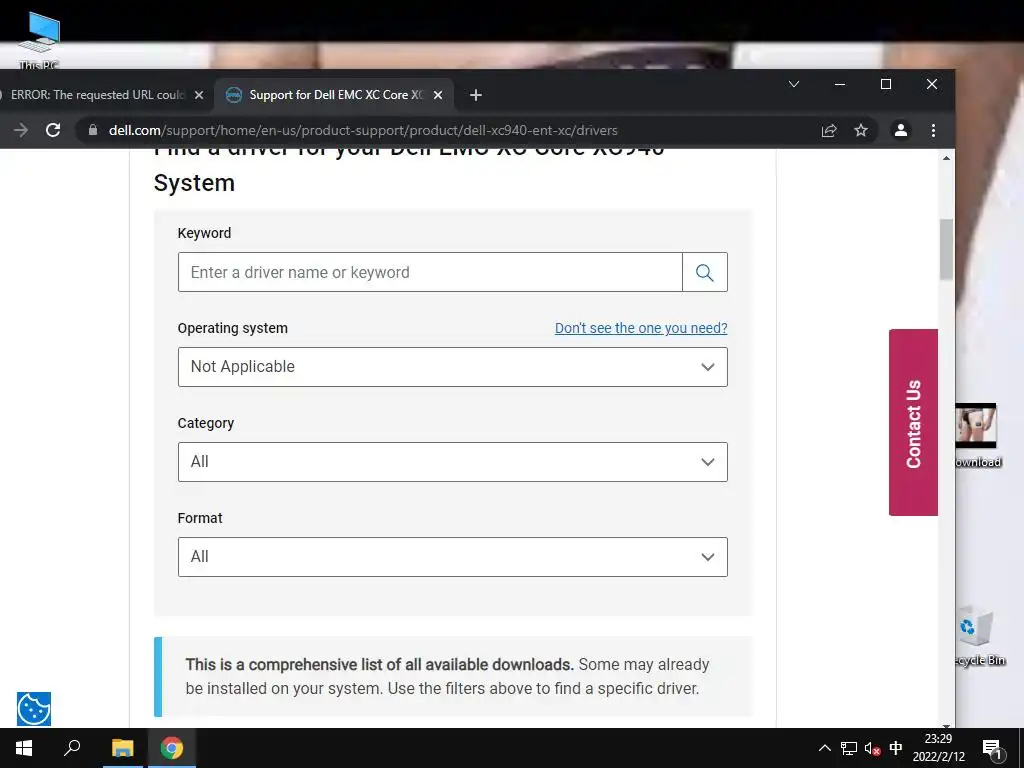This screenshot has height=768, width=1024.
Task: Expand the Operating system dropdown
Action: pos(453,367)
